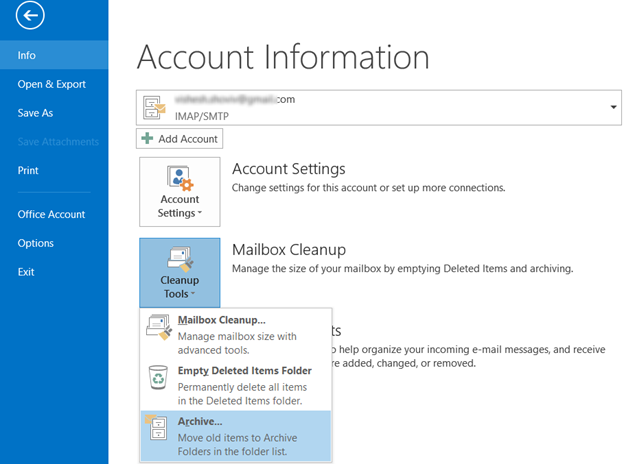This screenshot has height=464, width=624.
Task: Select the Info tab in sidebar
Action: point(54,55)
